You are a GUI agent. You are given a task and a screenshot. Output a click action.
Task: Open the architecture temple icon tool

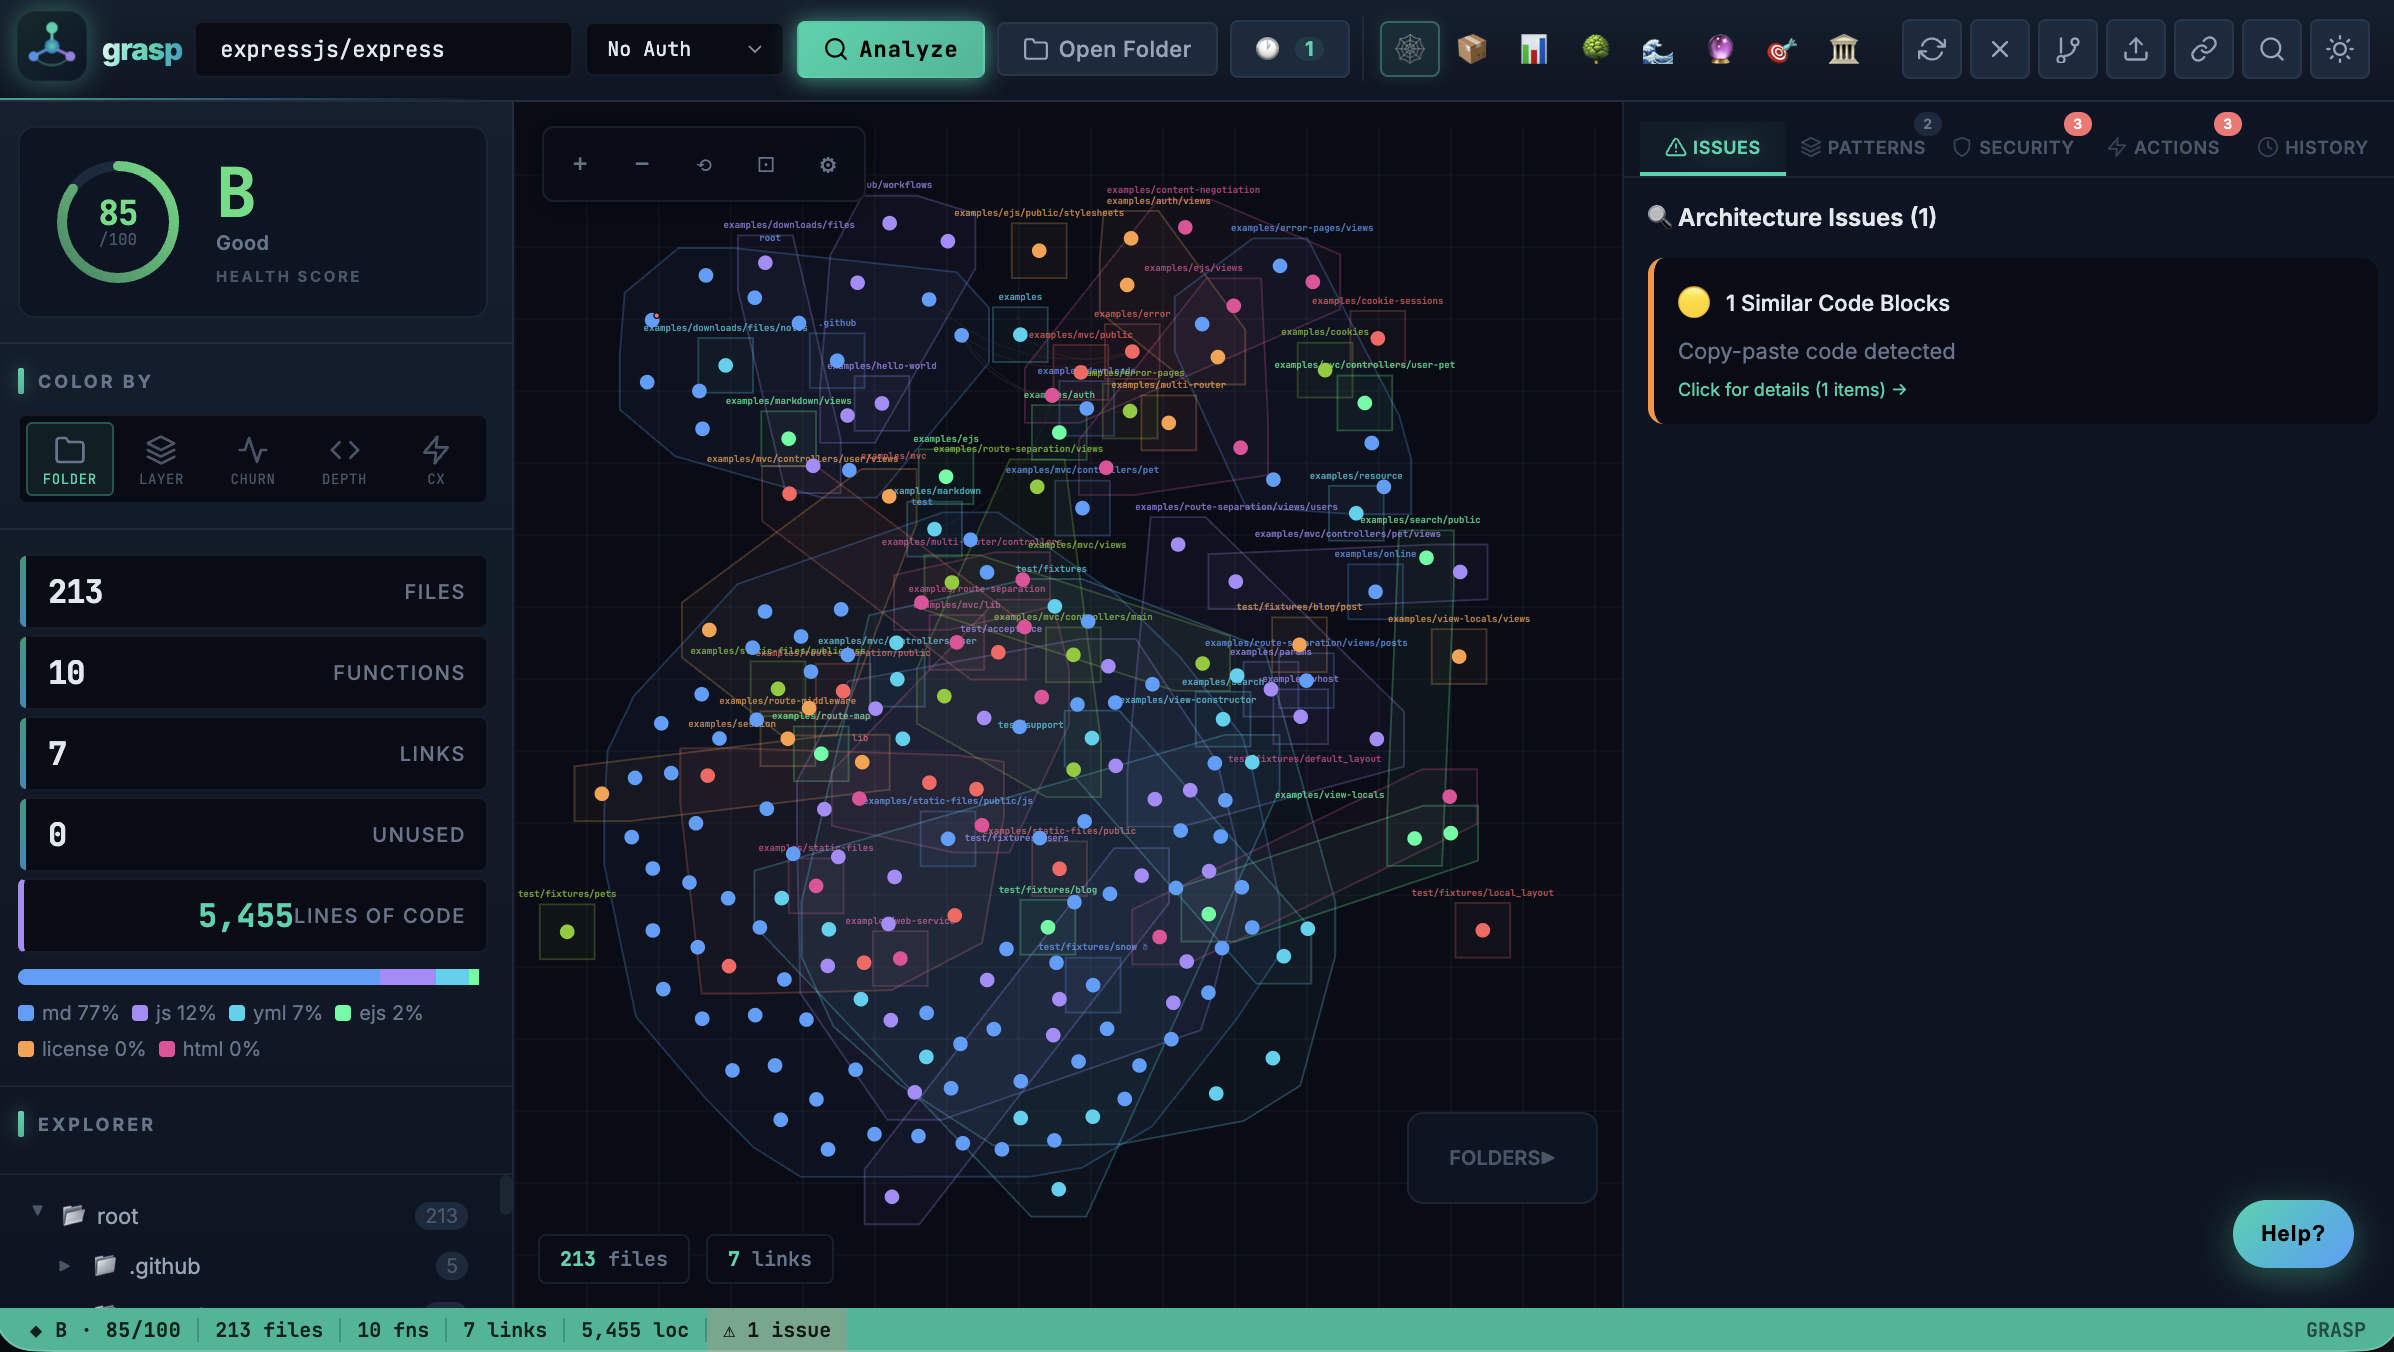click(1843, 48)
